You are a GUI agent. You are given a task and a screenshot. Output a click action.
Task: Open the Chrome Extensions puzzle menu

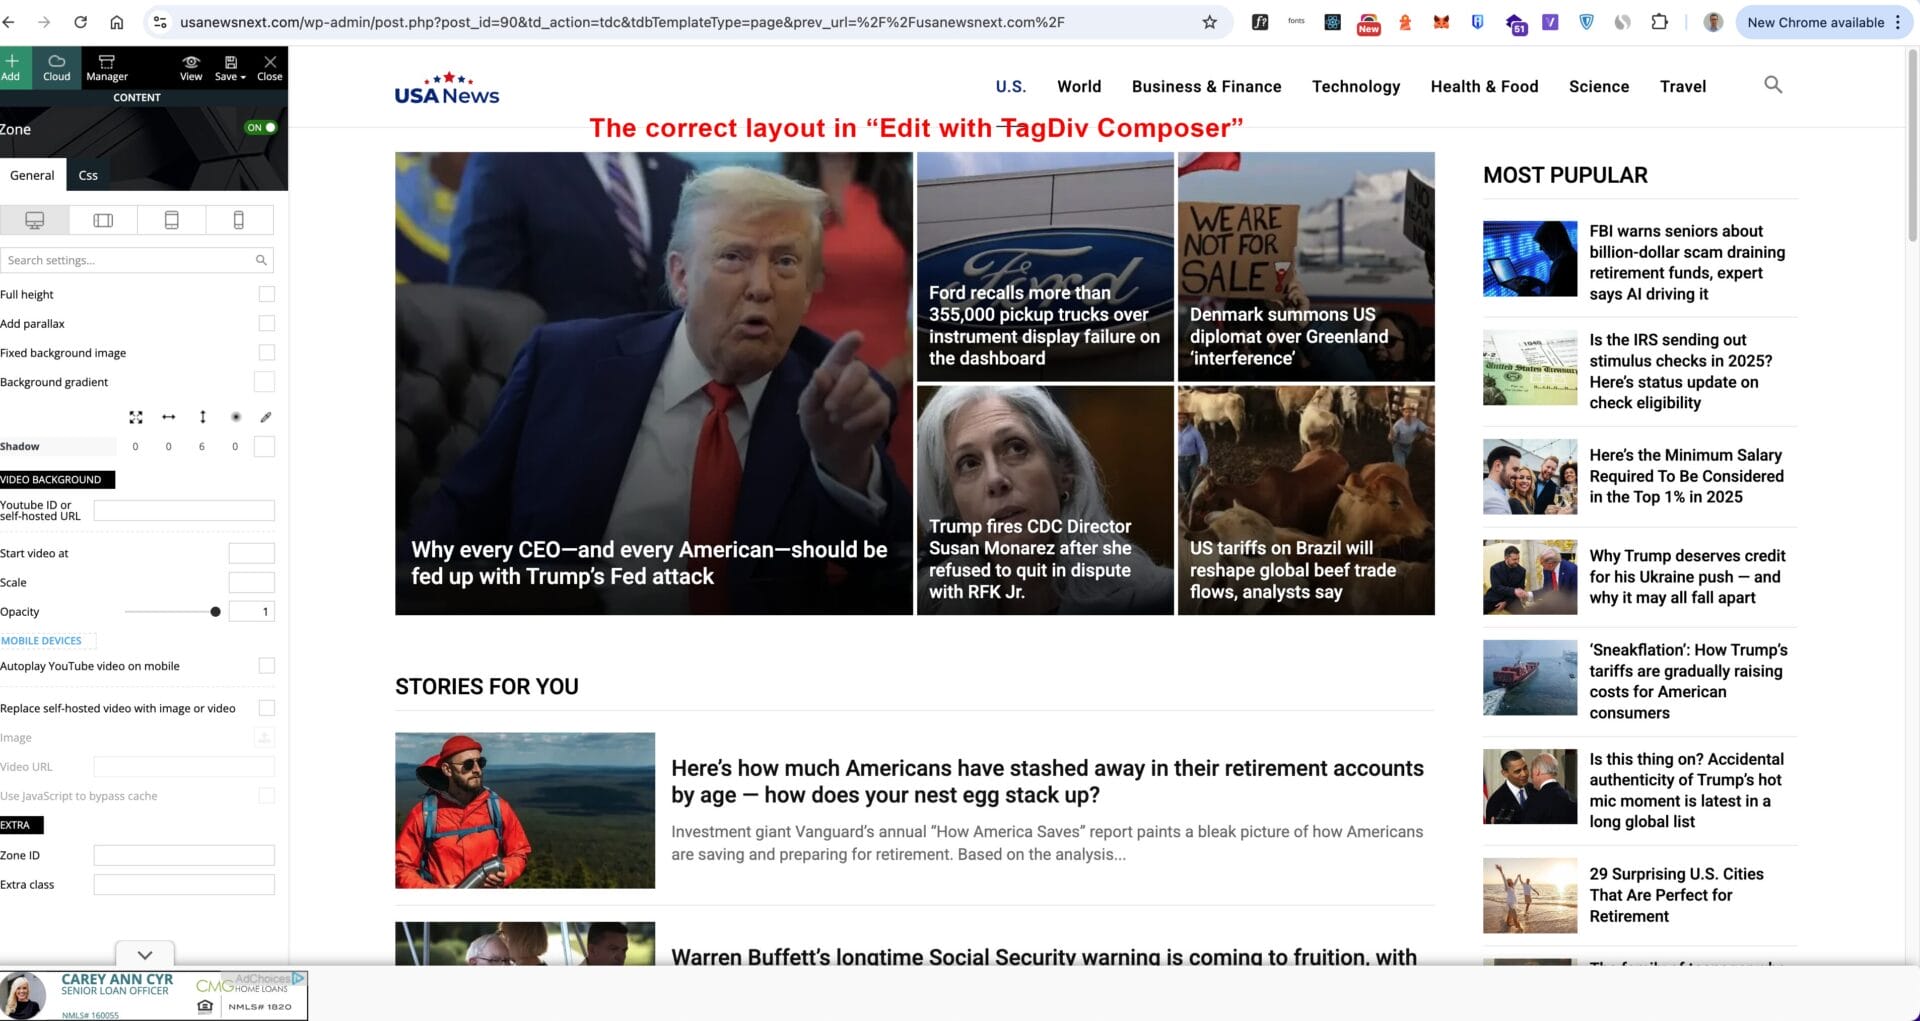(1659, 22)
